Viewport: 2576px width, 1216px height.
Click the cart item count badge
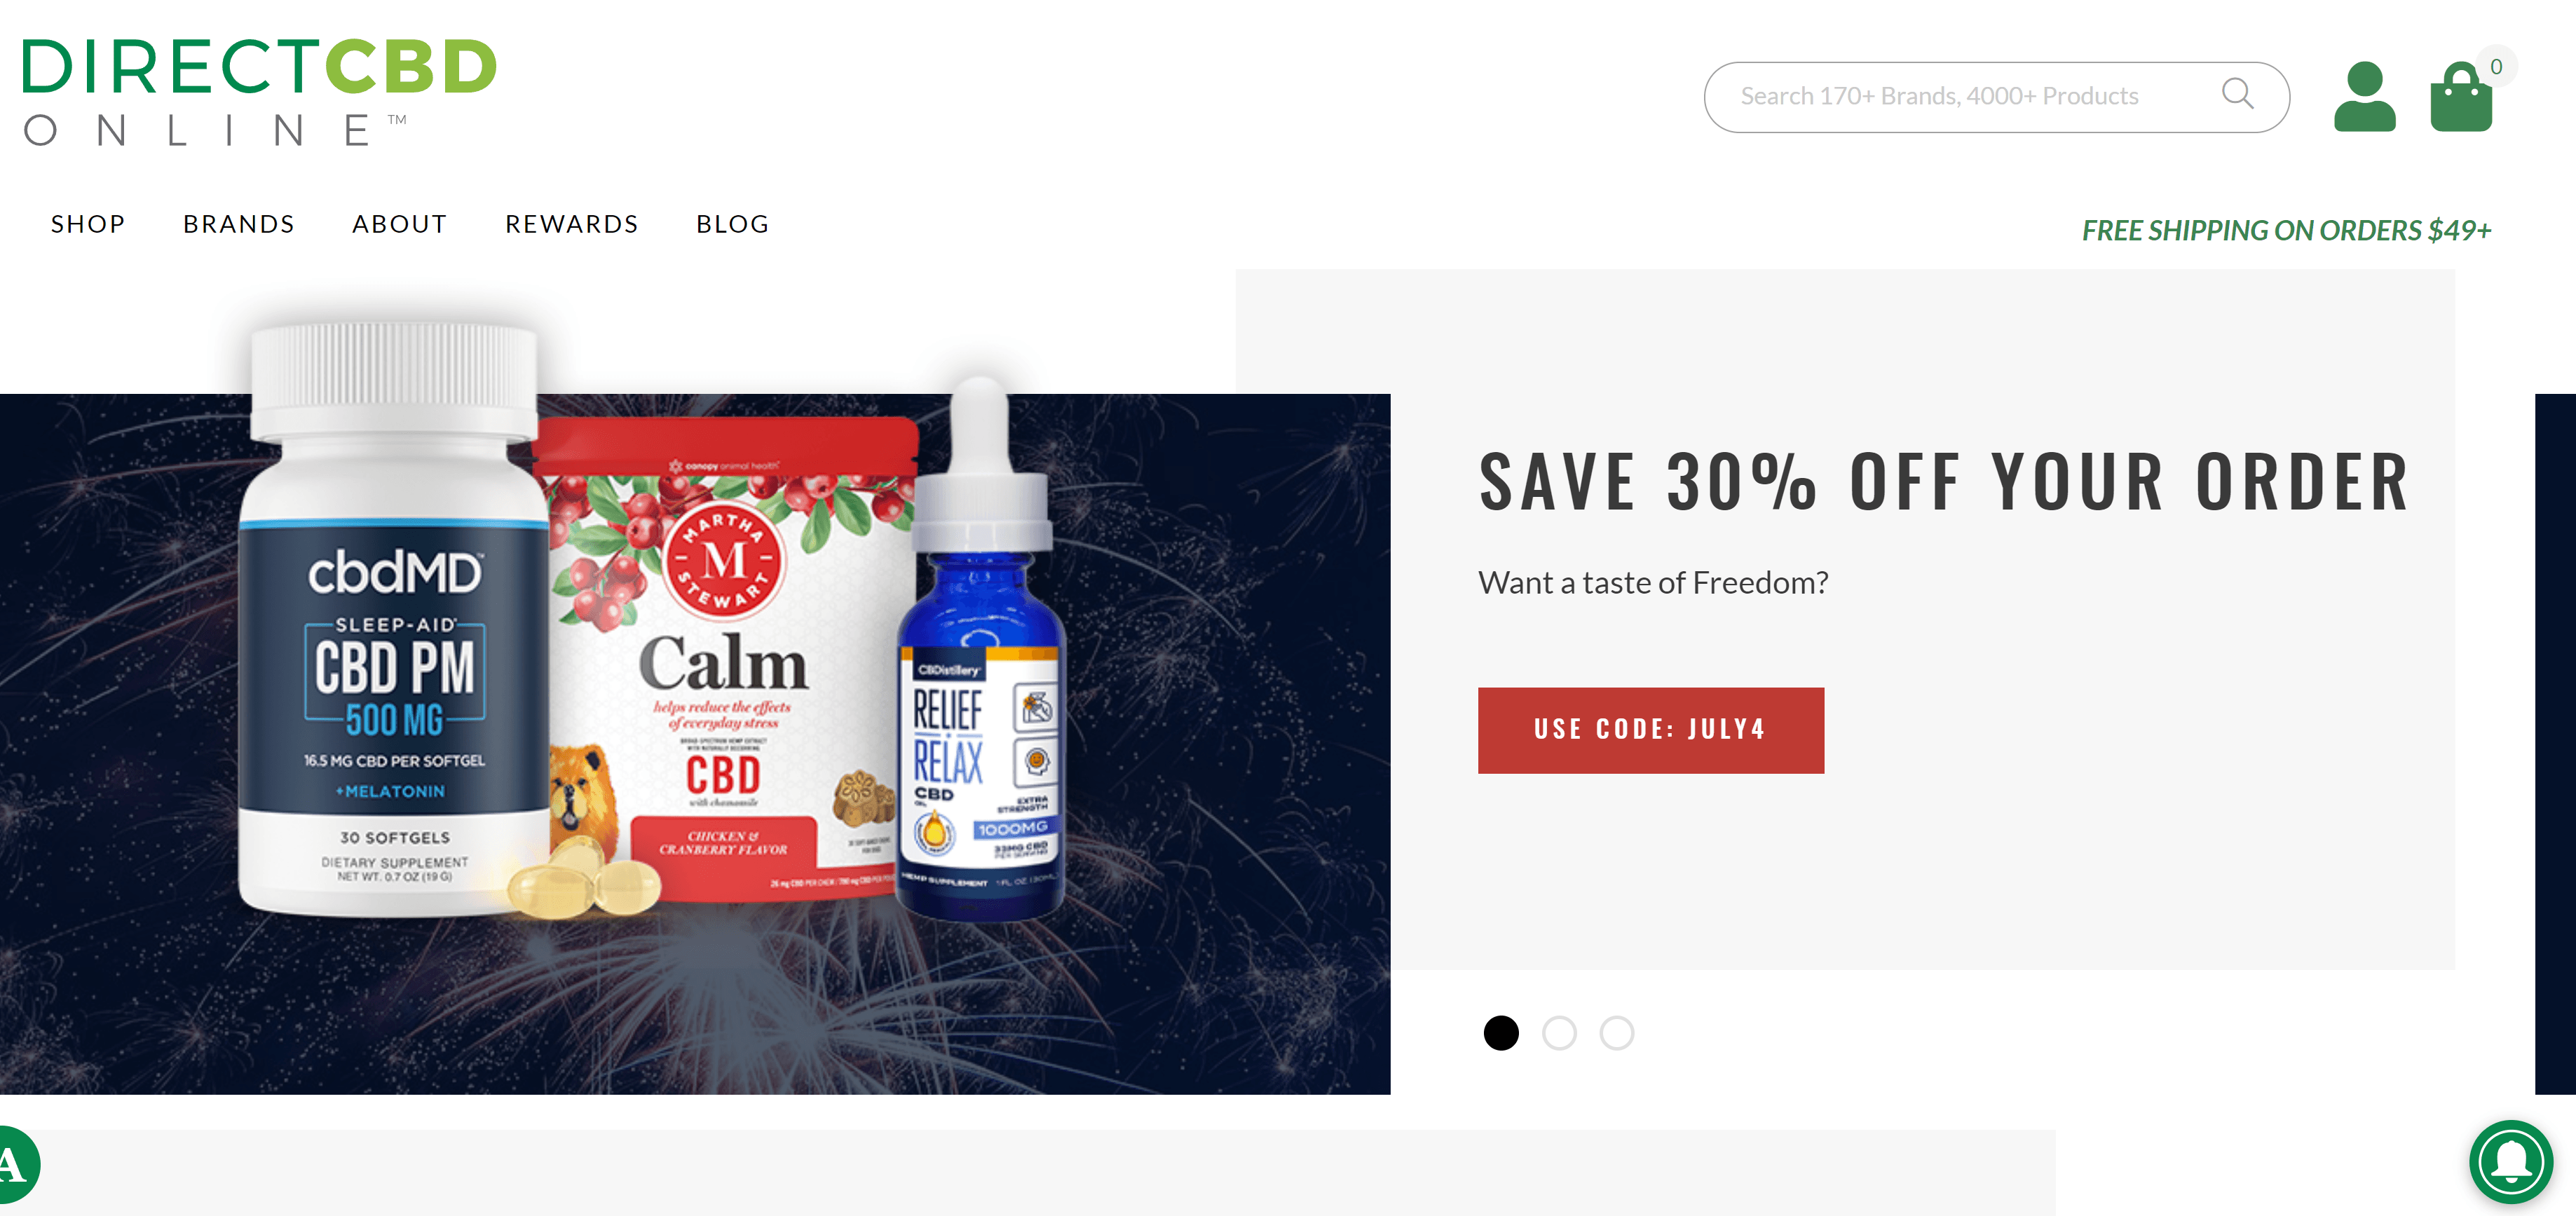click(x=2496, y=67)
